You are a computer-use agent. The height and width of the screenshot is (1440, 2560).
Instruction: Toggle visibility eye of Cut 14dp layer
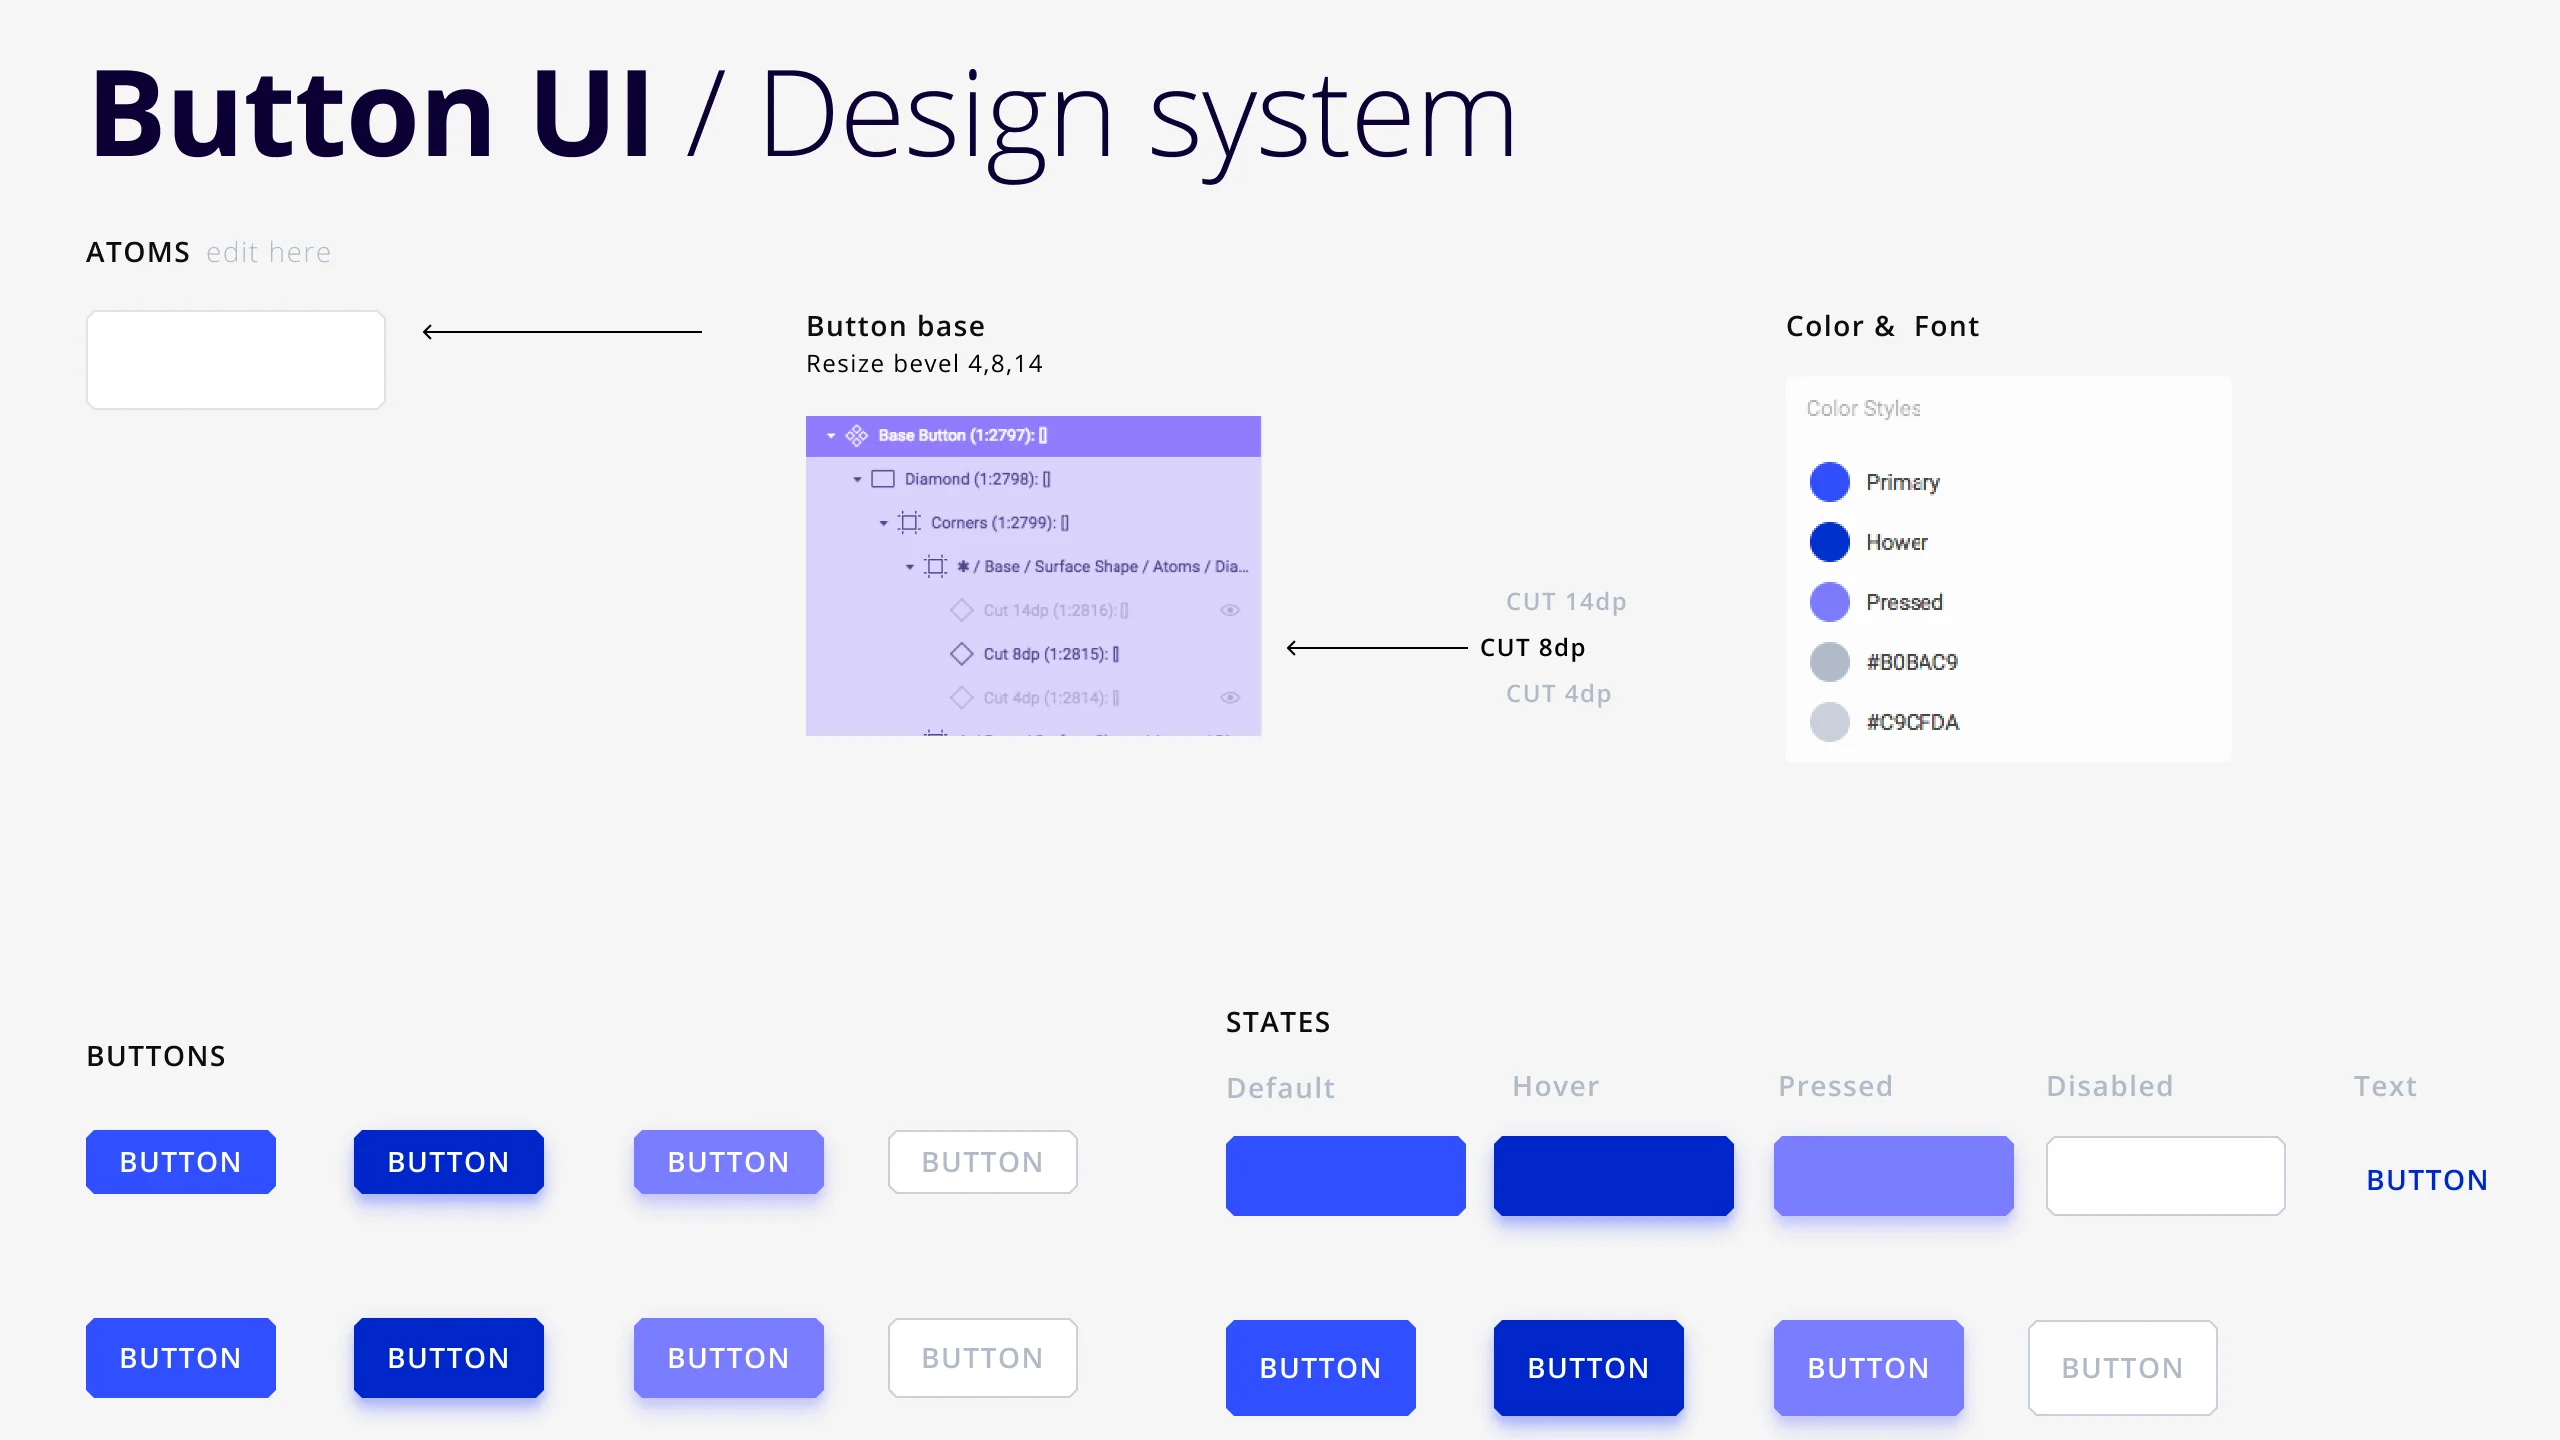point(1230,610)
